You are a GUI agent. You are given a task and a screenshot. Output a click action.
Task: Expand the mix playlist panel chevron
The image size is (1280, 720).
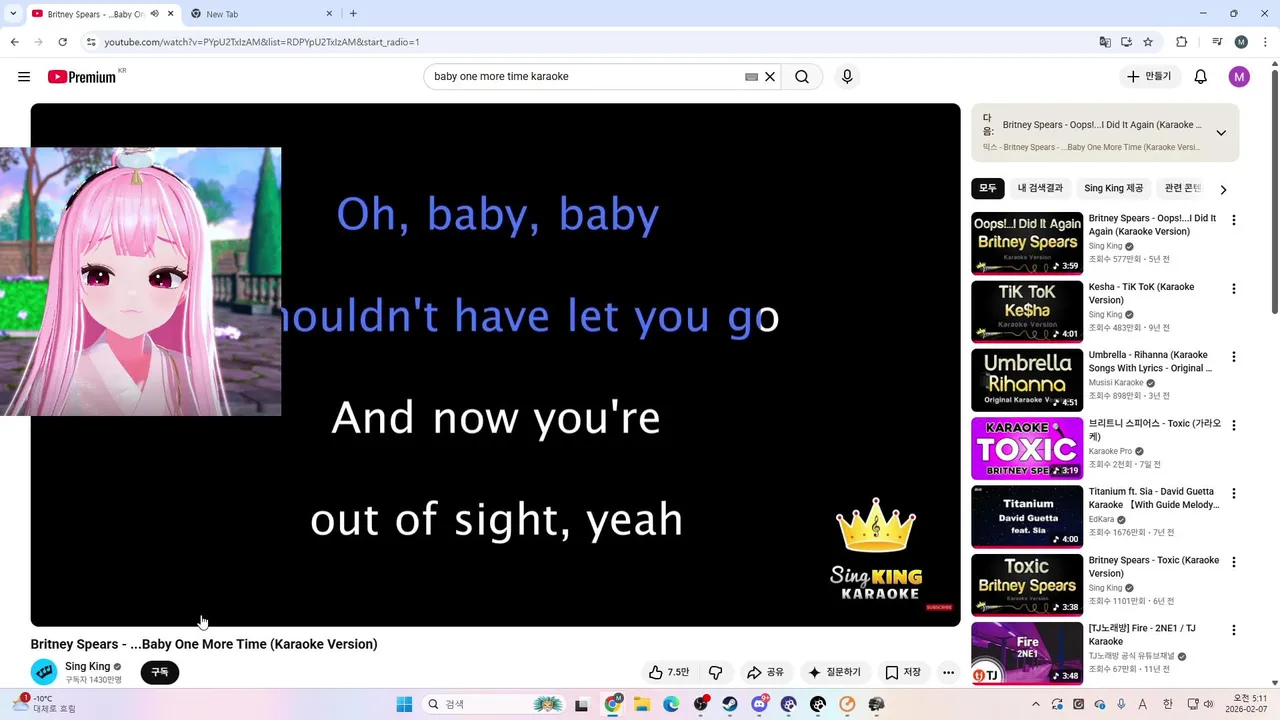(x=1221, y=133)
